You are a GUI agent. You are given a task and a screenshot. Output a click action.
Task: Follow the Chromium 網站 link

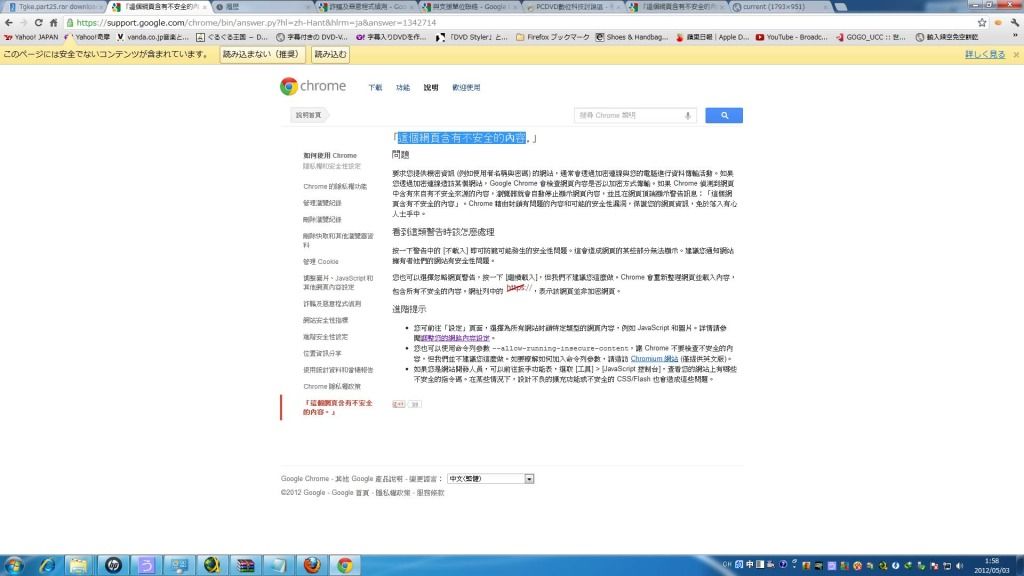654,359
